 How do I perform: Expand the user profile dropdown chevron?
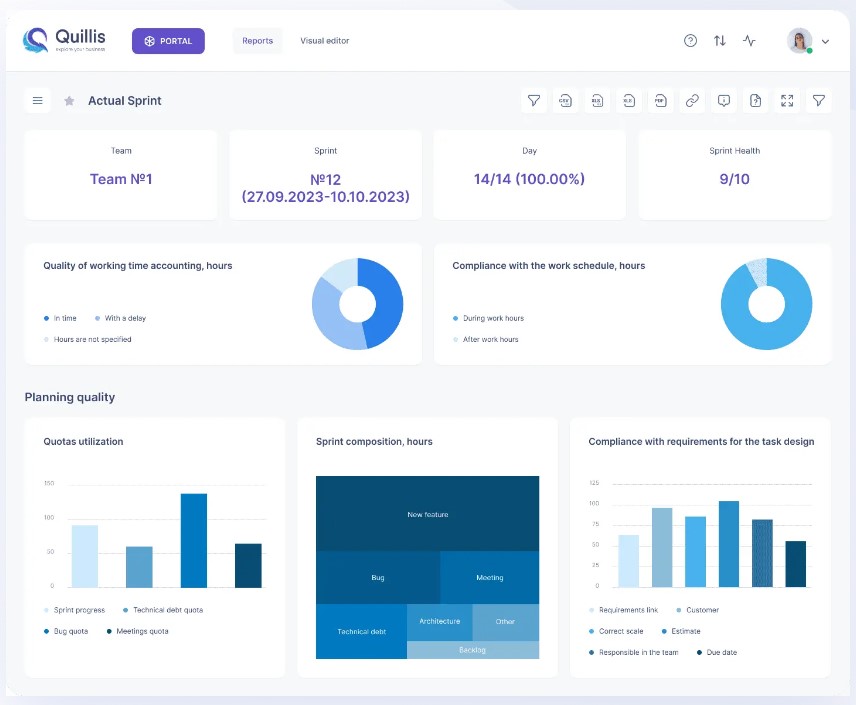point(825,43)
